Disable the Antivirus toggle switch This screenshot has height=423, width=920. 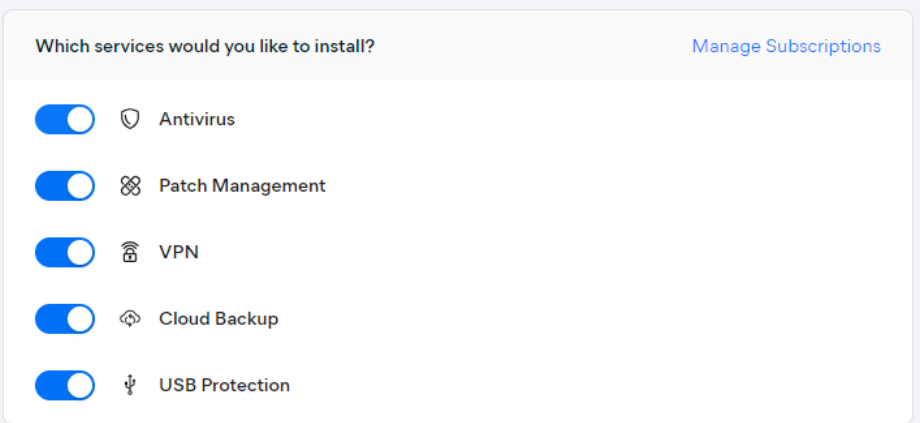coord(65,120)
